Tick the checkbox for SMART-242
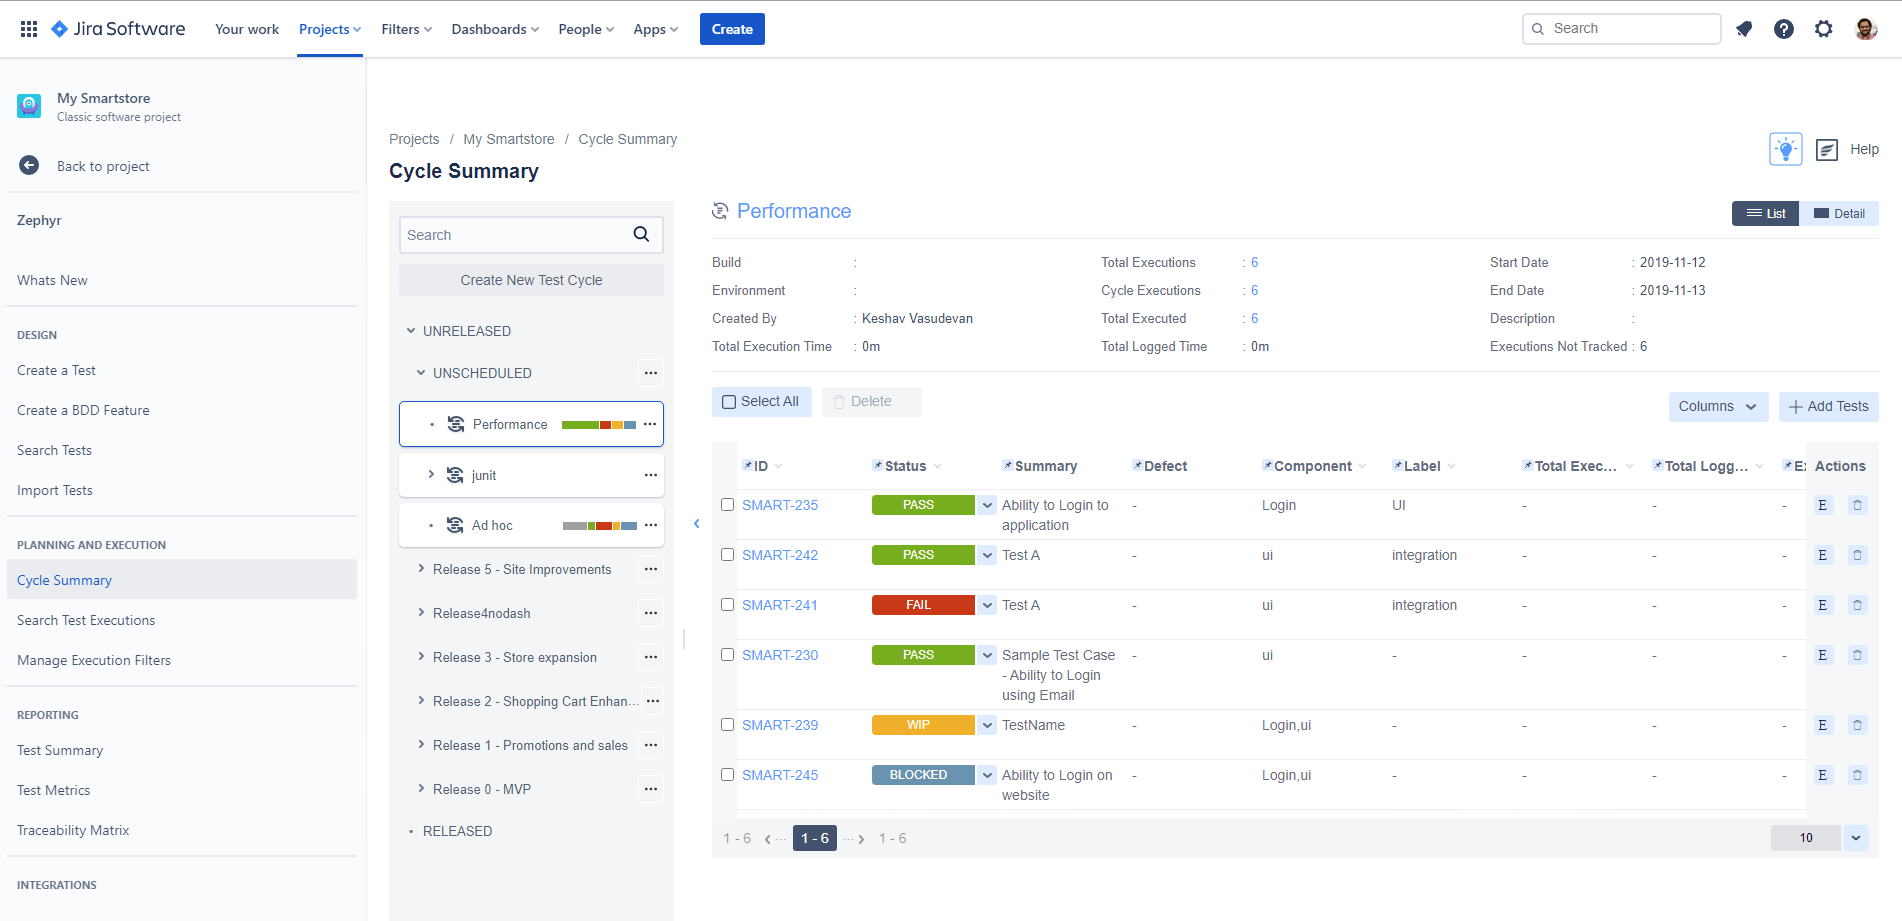The width and height of the screenshot is (1902, 921). point(728,555)
